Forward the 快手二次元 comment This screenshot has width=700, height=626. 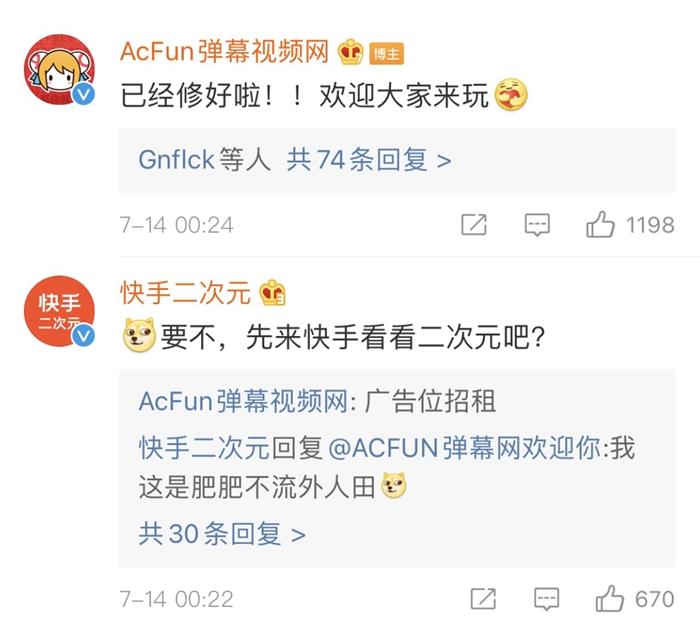click(482, 599)
